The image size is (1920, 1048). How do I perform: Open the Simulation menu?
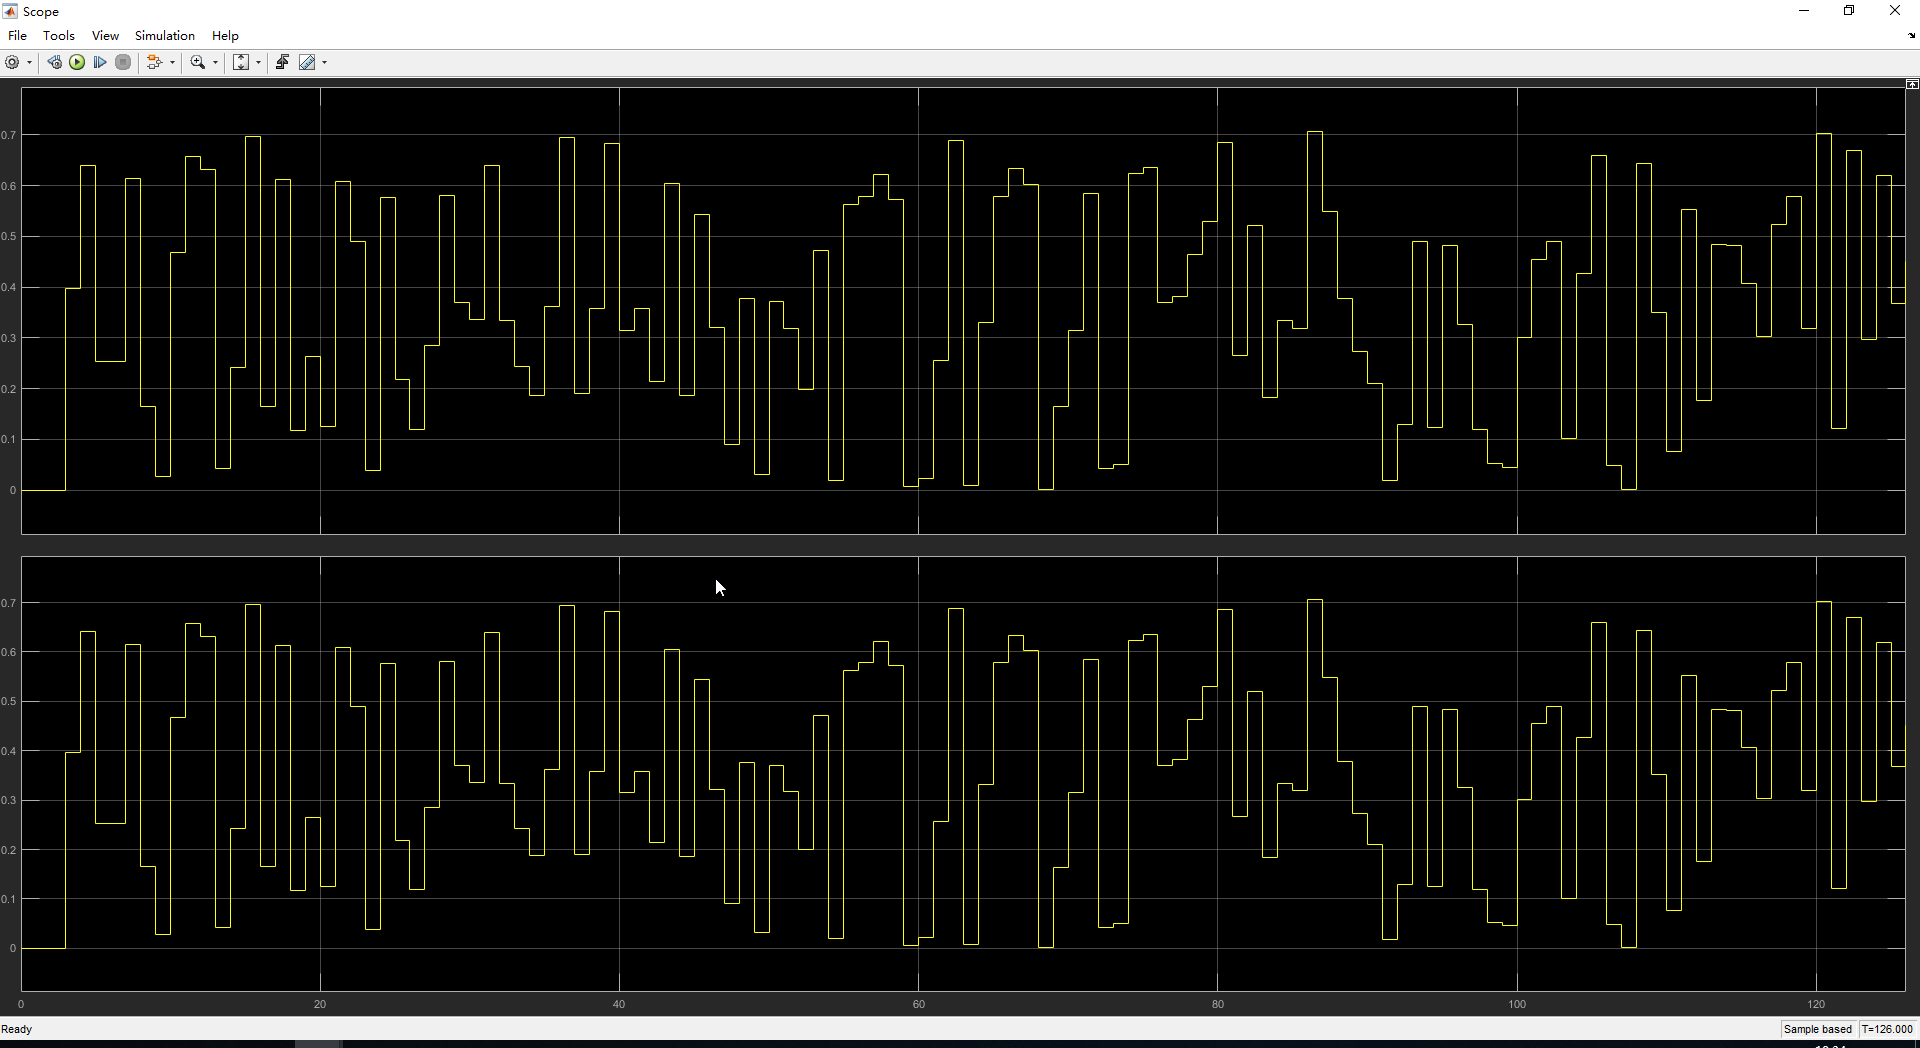[164, 35]
